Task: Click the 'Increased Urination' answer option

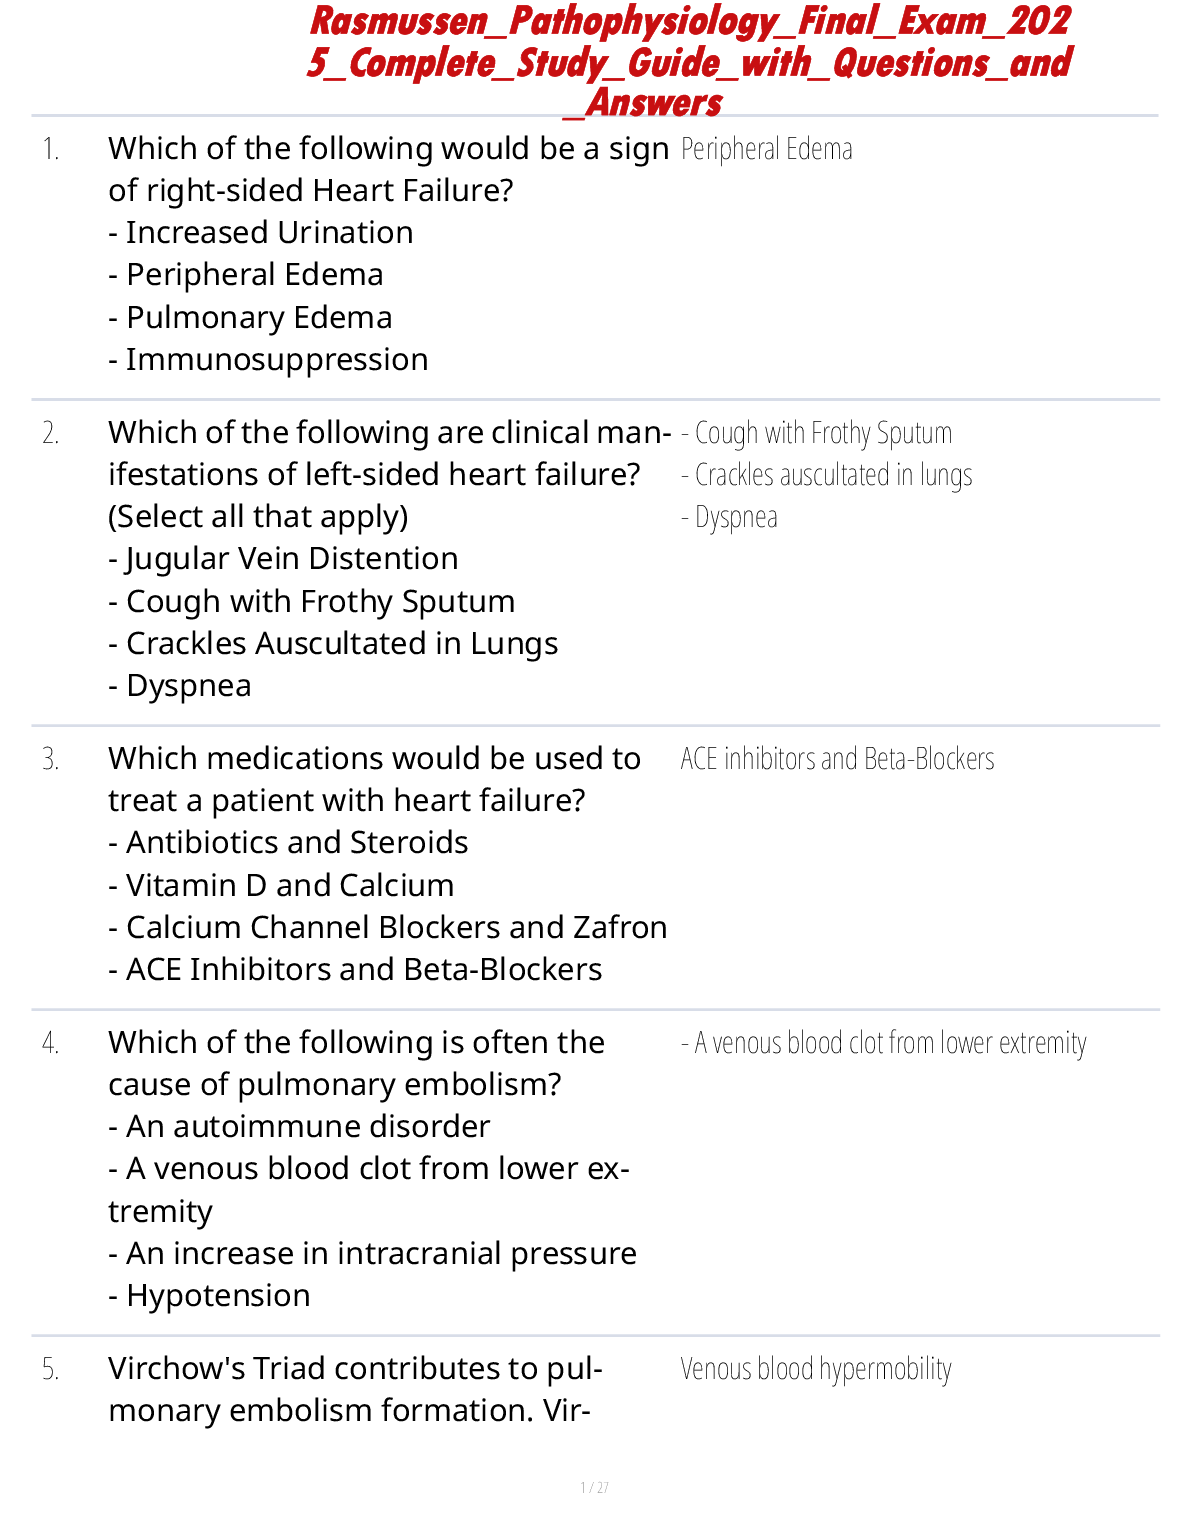Action: pyautogui.click(x=261, y=233)
